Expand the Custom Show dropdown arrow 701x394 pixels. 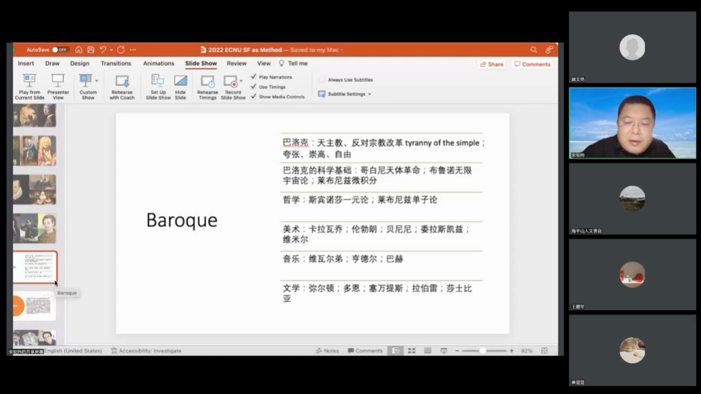coord(97,81)
